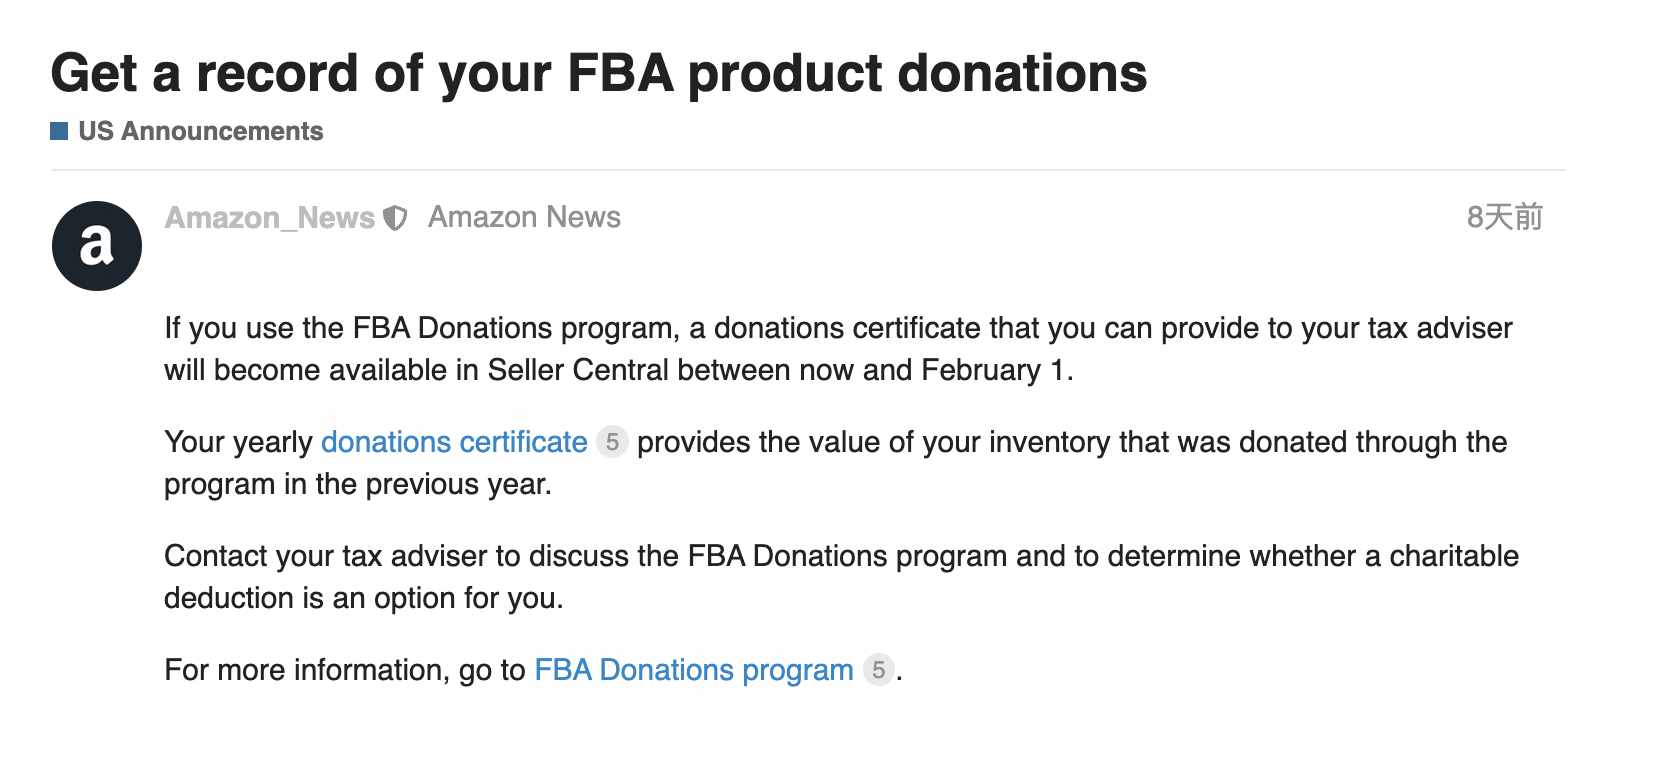Click the 8天前 post timestamp
Viewport: 1670px width, 768px height.
click(1504, 217)
